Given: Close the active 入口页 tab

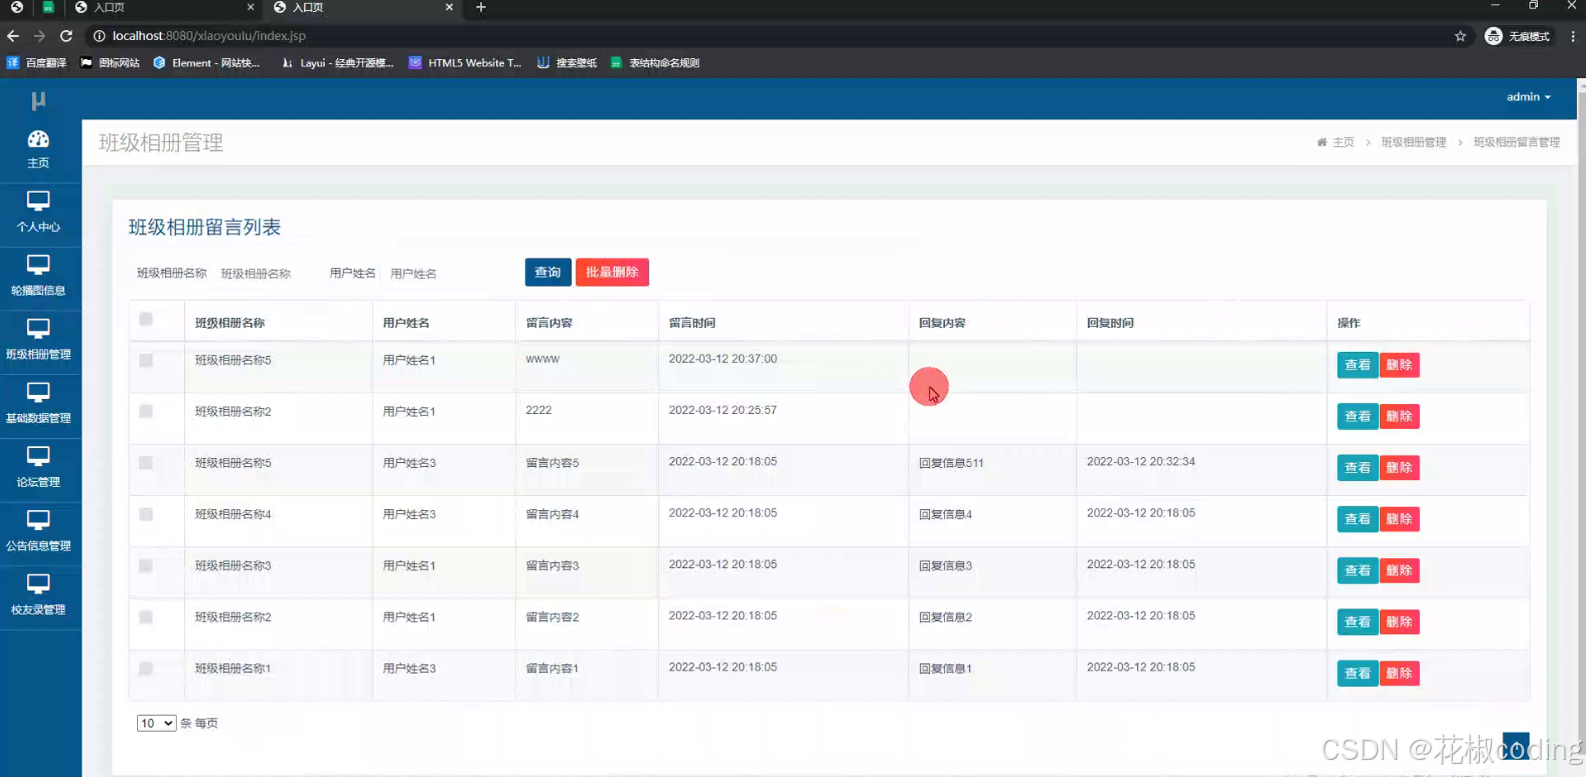Looking at the screenshot, I should [449, 7].
